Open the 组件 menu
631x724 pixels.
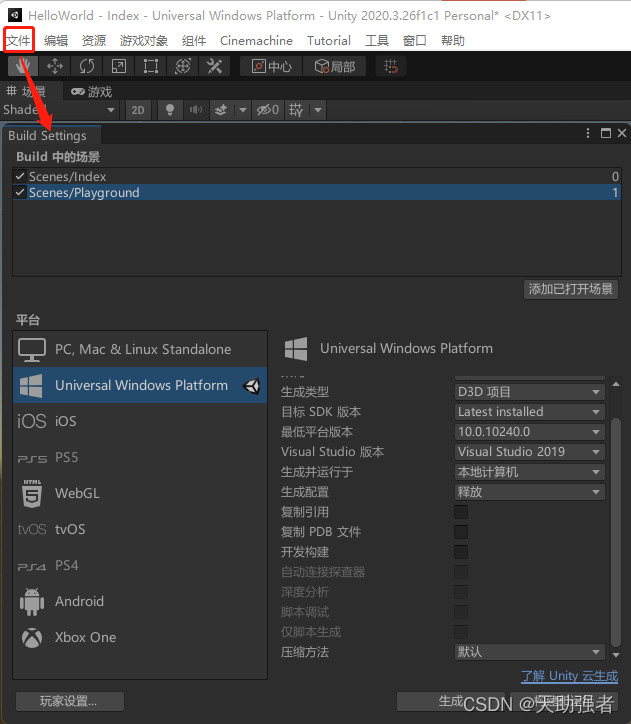[193, 41]
